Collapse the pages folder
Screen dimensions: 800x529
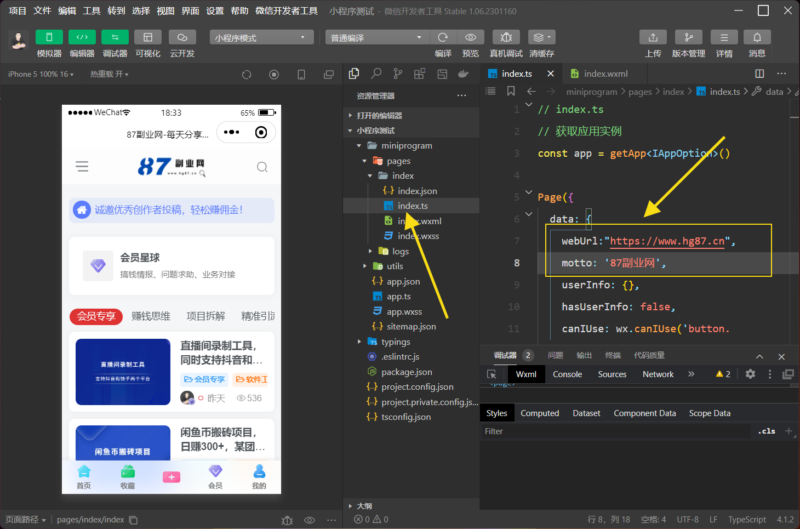(x=365, y=161)
